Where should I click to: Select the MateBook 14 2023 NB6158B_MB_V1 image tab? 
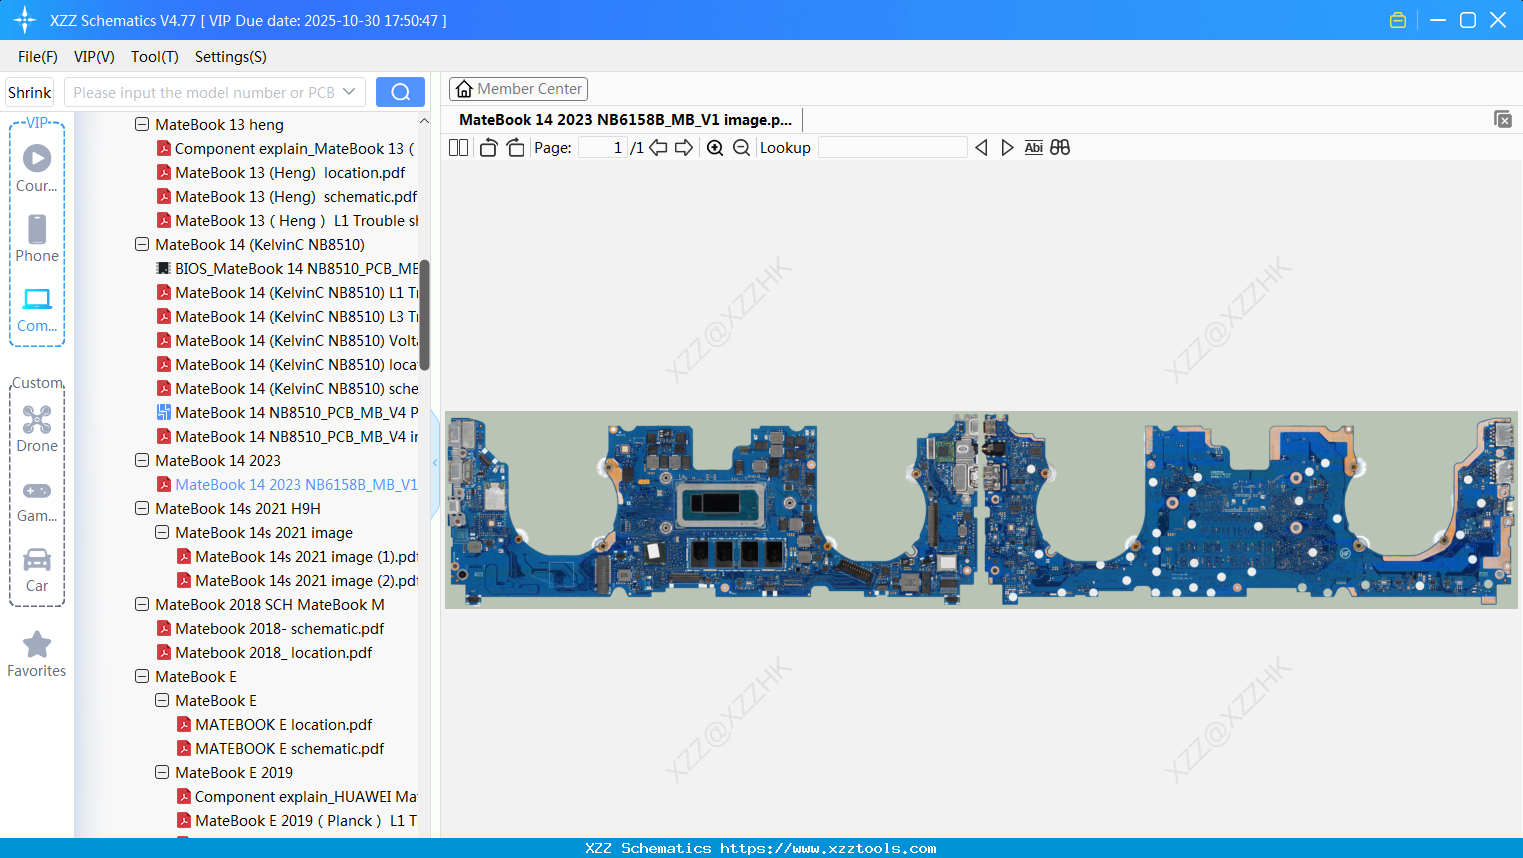click(625, 120)
